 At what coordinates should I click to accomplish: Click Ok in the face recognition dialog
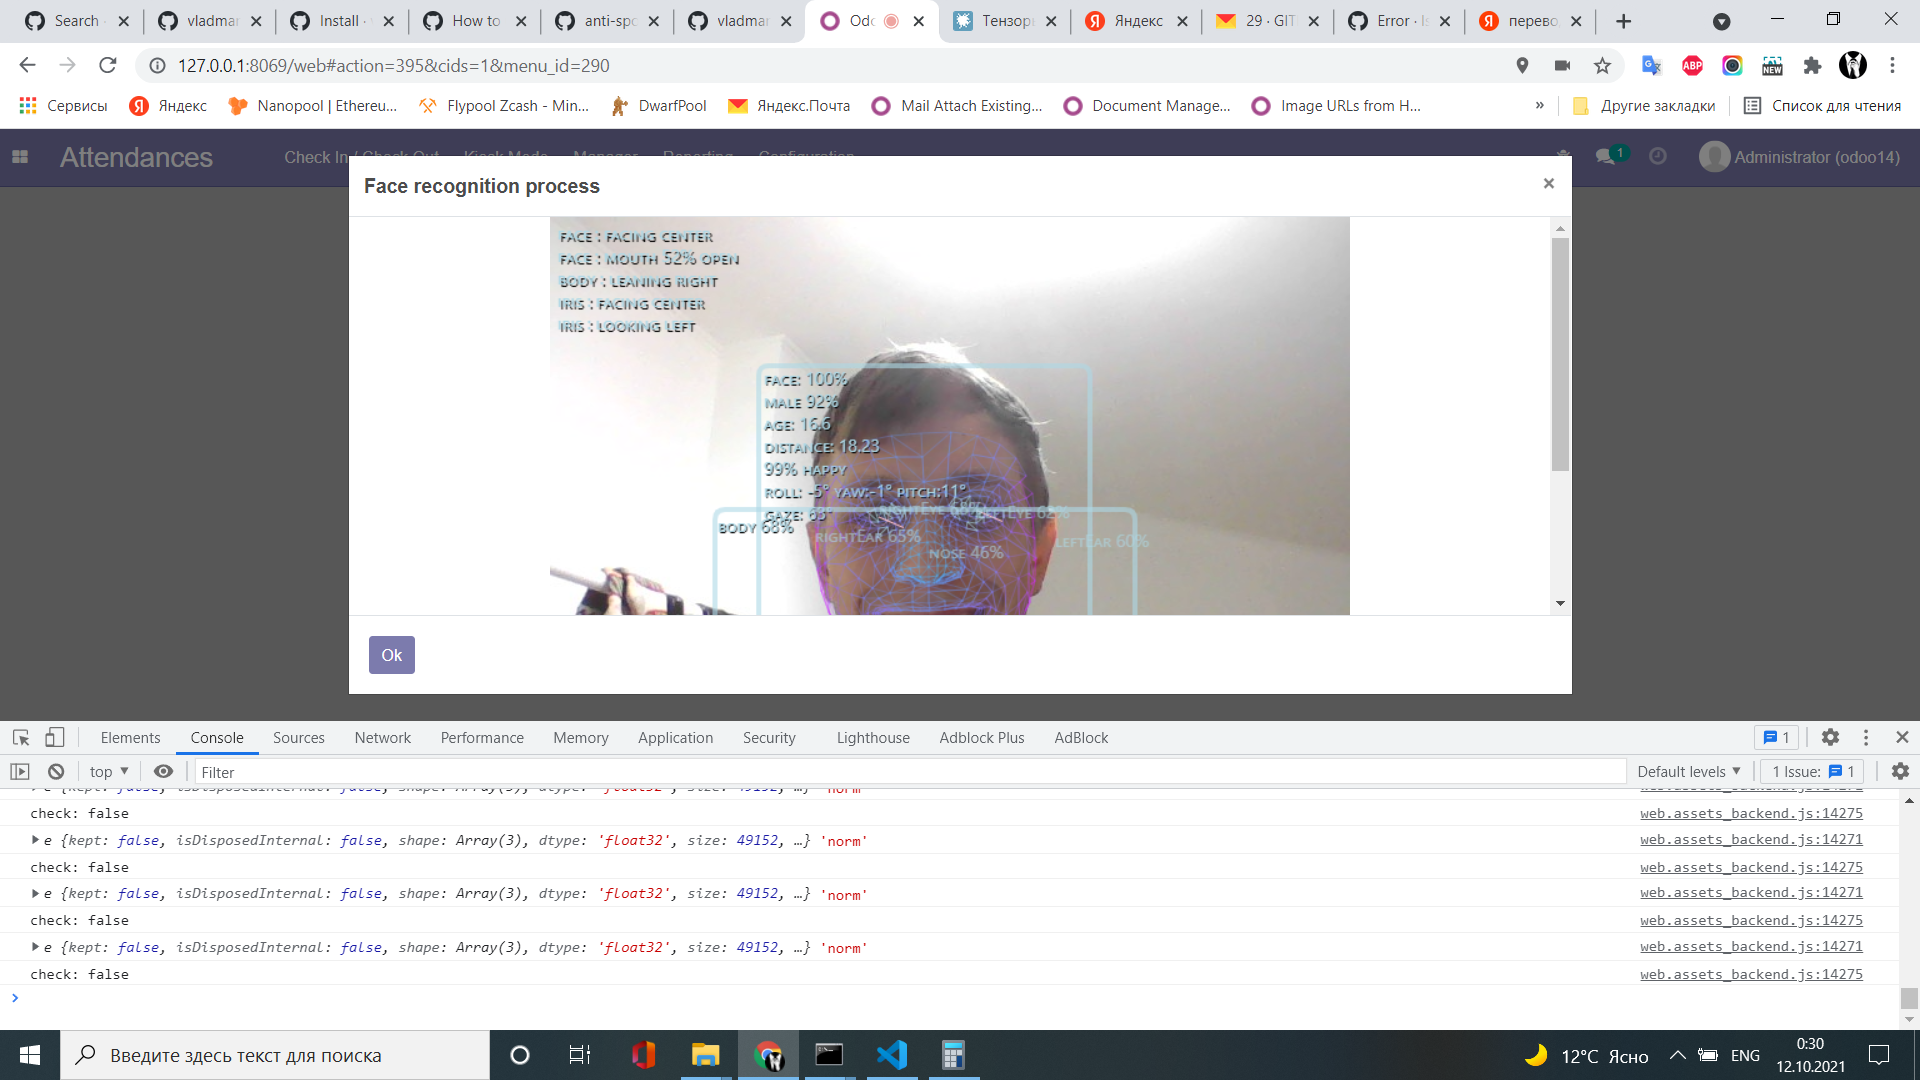(x=391, y=654)
